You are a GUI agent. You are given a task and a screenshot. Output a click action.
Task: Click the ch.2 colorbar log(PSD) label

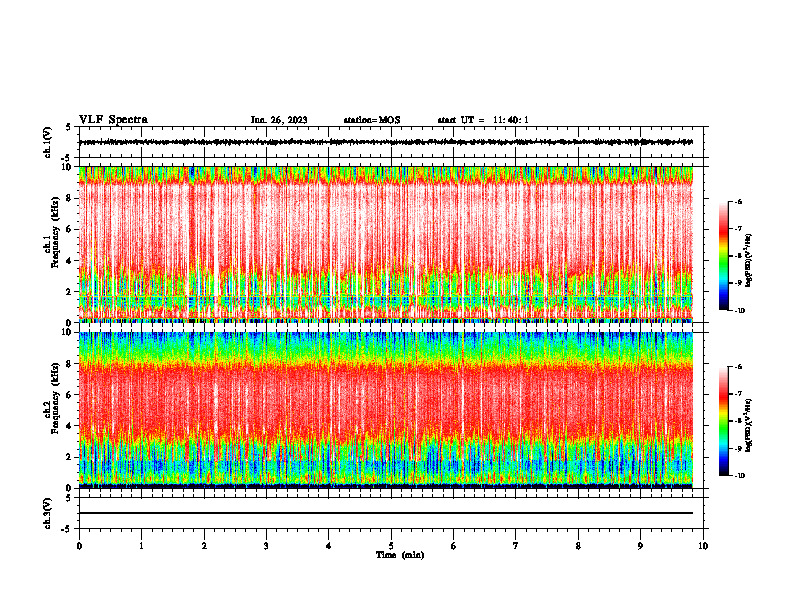point(749,425)
